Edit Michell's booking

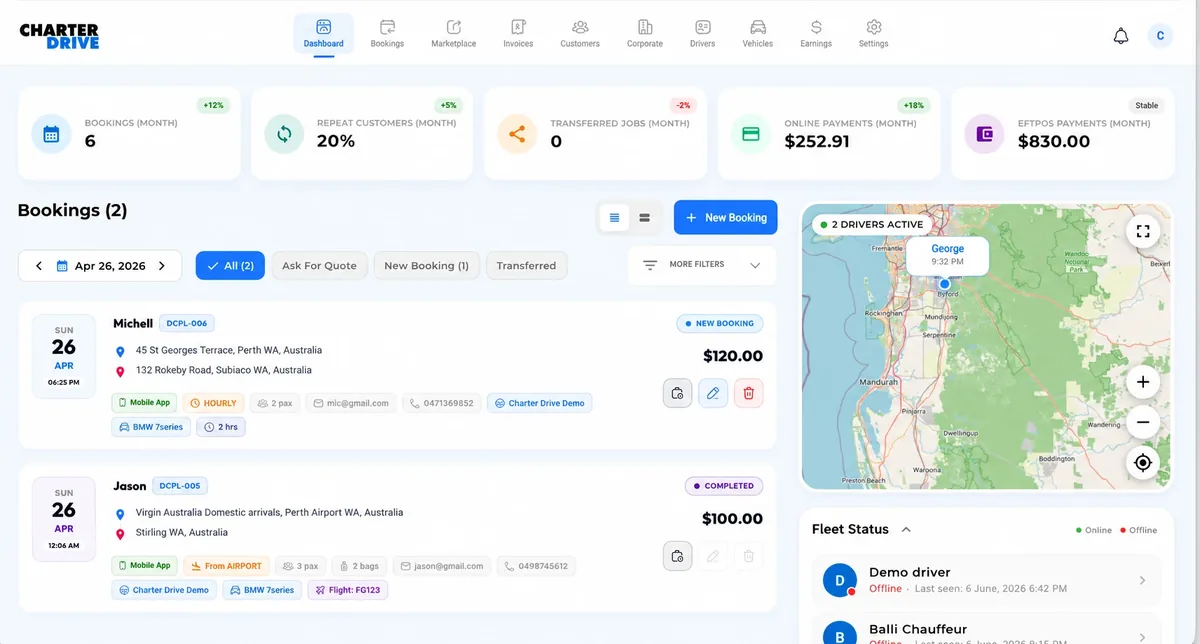pos(713,393)
